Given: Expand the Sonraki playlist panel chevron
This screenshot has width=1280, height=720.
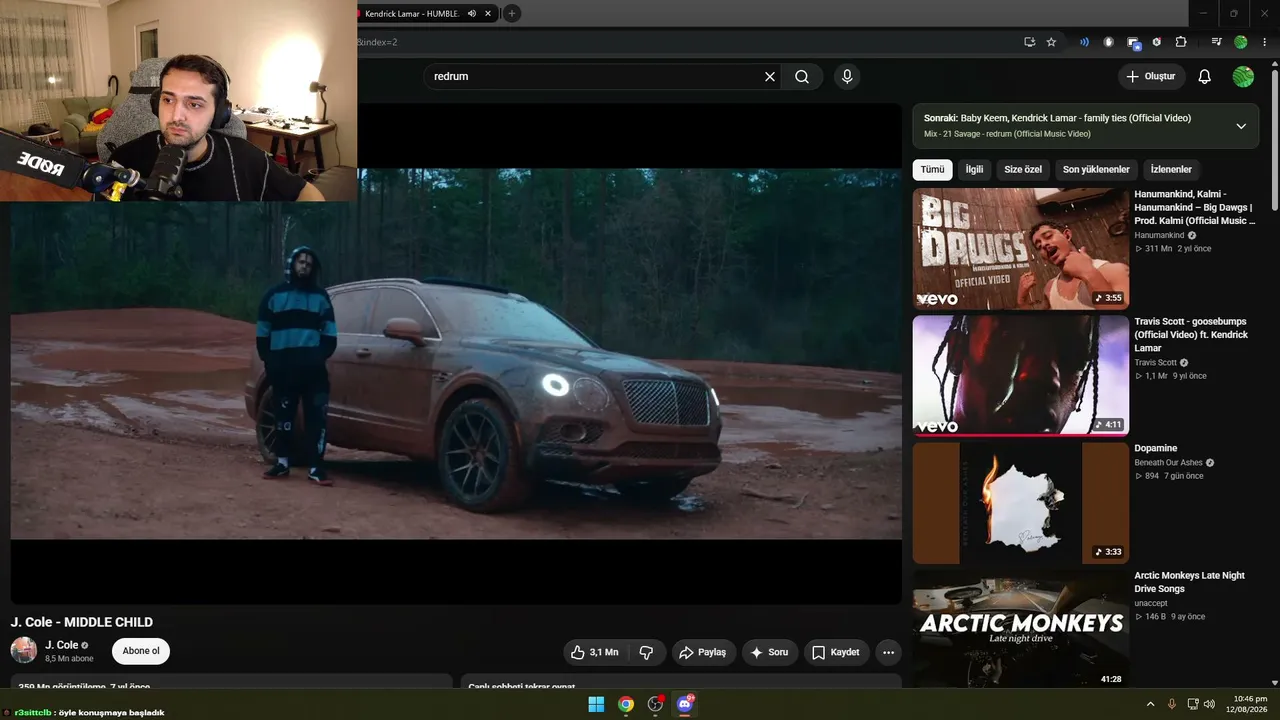Looking at the screenshot, I should point(1241,126).
